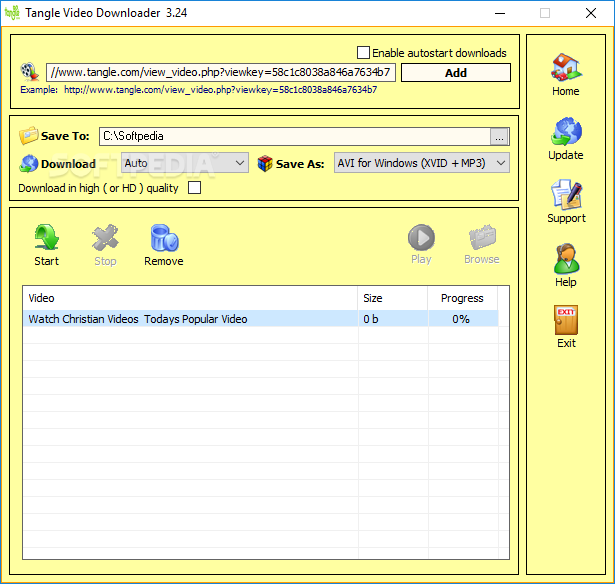615x584 pixels.
Task: Click the Update globe icon
Action: pos(566,131)
